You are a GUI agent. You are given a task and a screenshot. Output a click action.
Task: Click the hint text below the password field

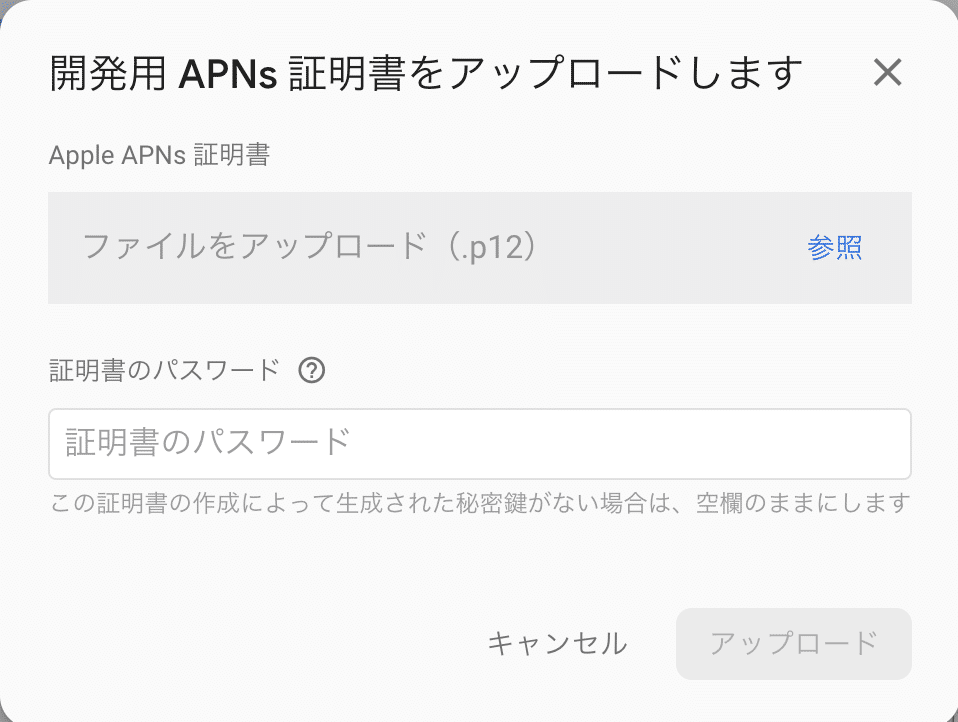[x=479, y=504]
